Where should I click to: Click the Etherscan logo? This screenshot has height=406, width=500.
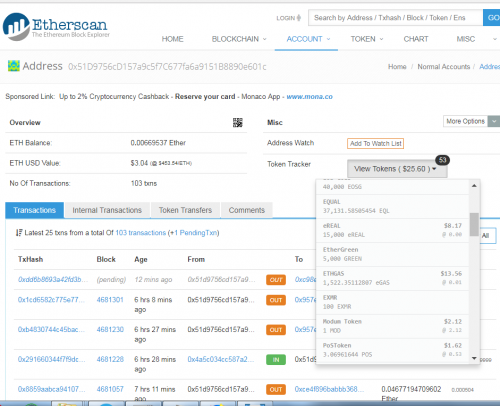pos(56,27)
